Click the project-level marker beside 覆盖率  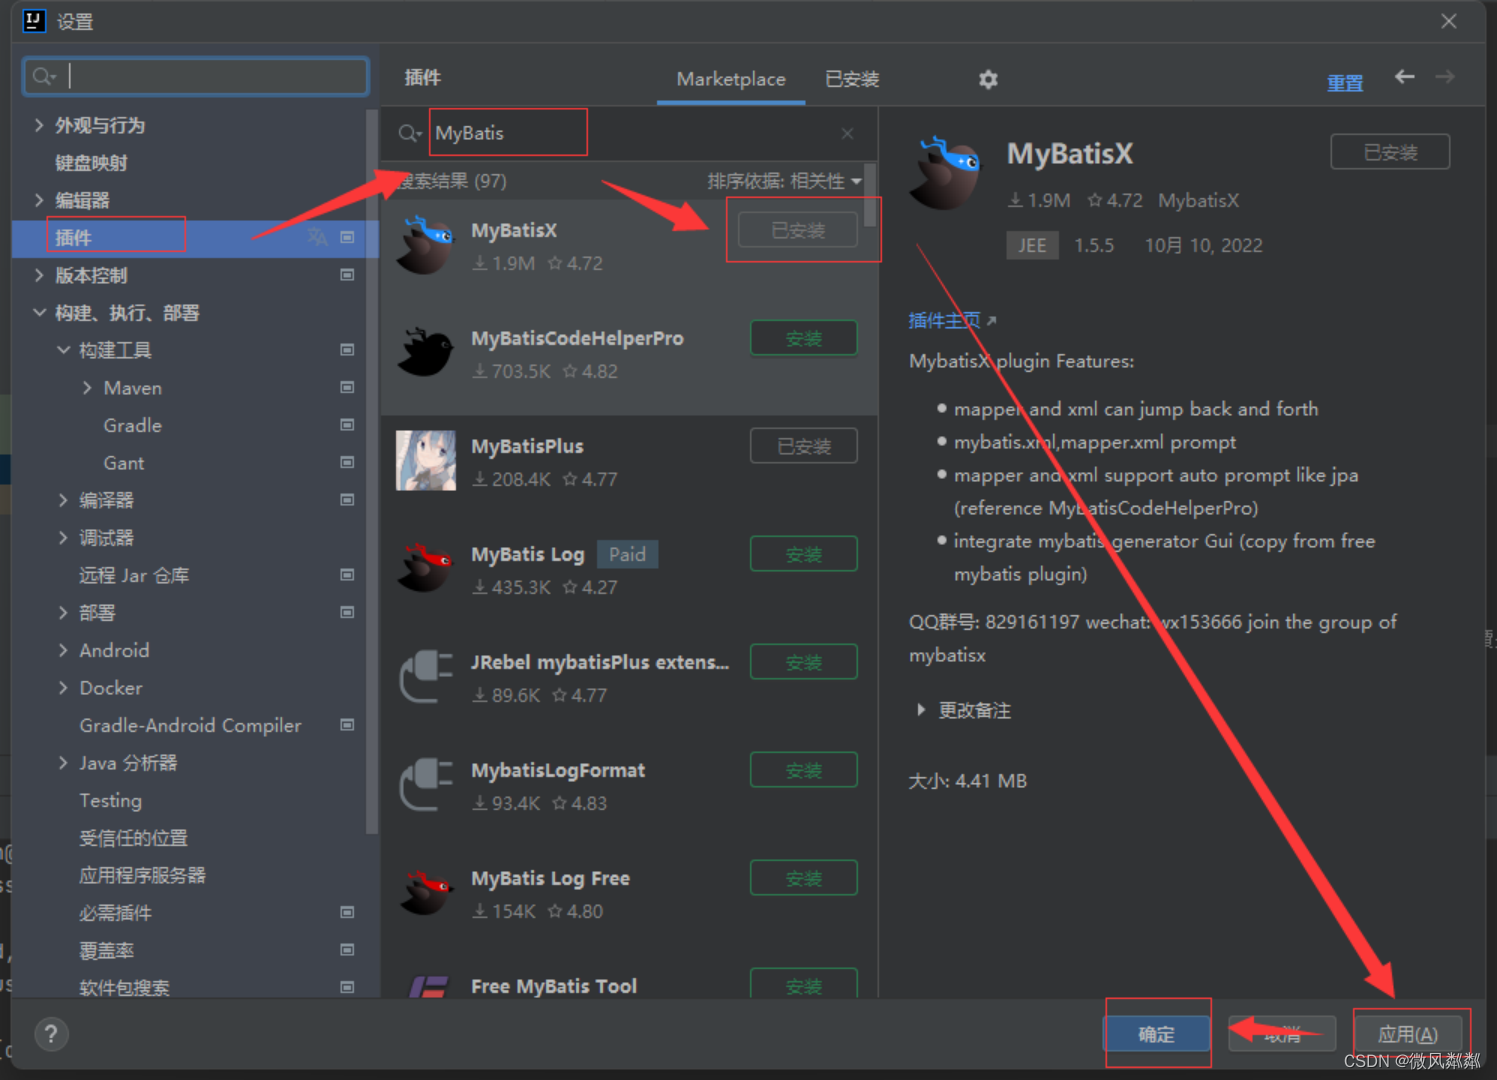coord(347,950)
